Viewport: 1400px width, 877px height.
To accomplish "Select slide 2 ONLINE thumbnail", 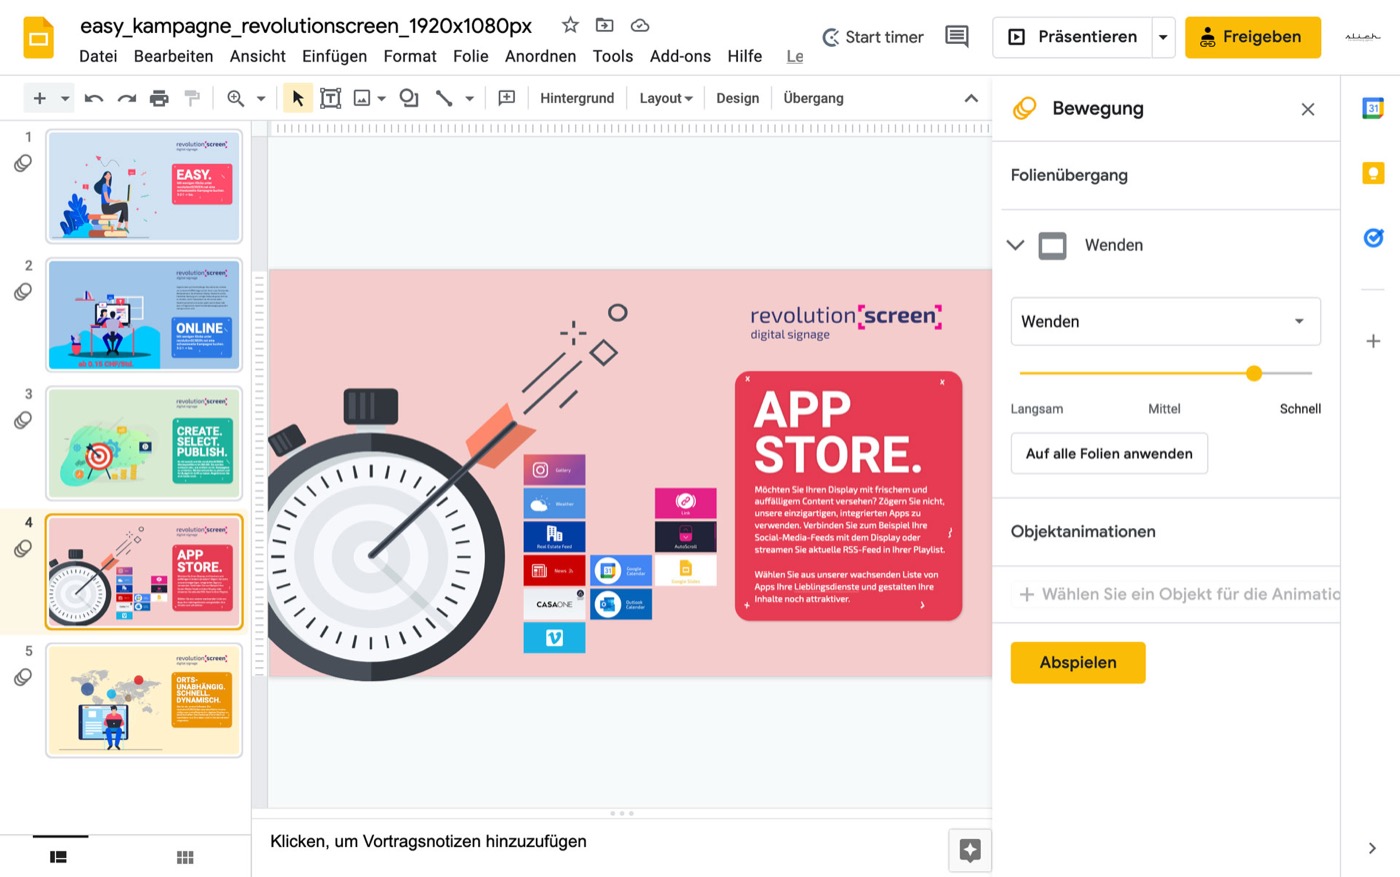I will (x=144, y=314).
